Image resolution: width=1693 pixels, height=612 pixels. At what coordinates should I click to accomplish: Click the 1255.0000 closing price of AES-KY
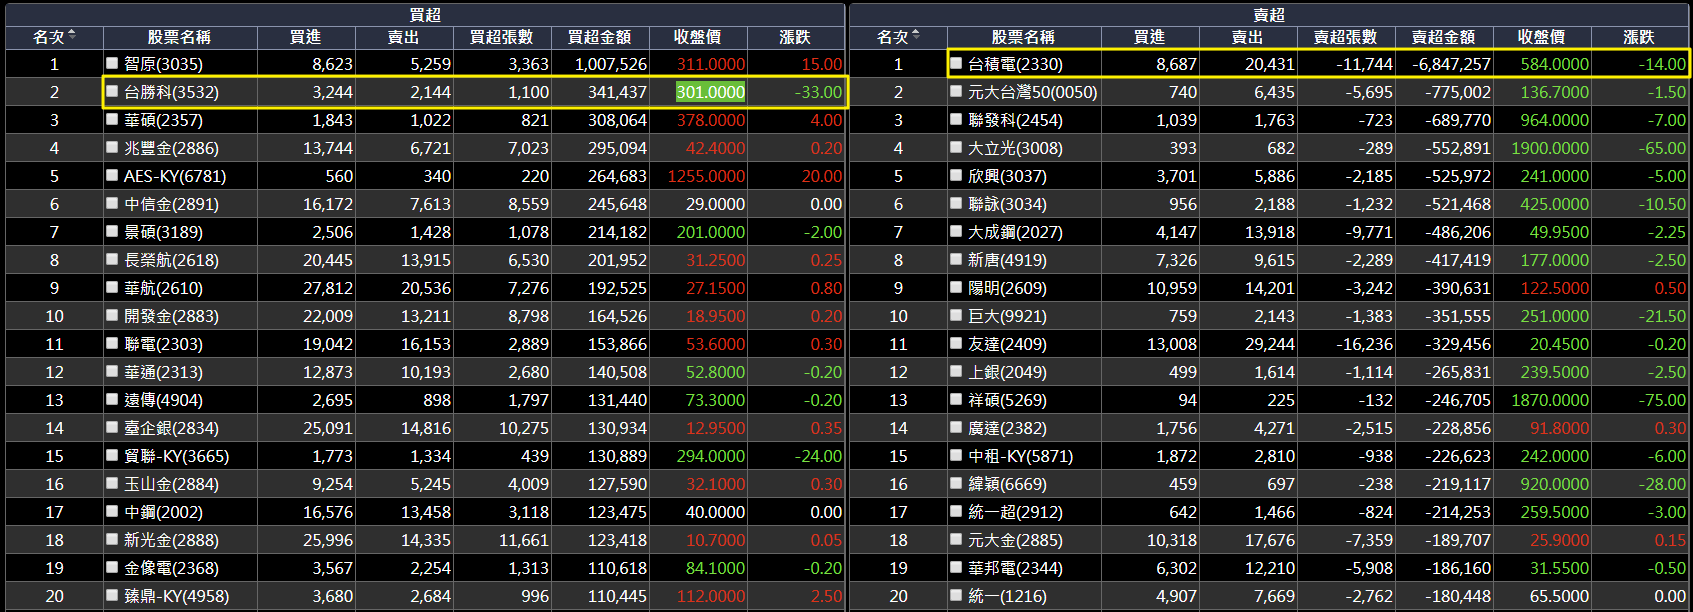tap(706, 176)
